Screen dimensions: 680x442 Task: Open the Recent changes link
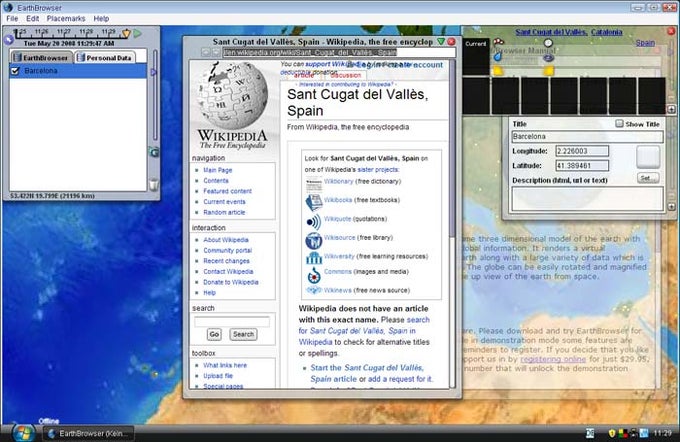226,261
